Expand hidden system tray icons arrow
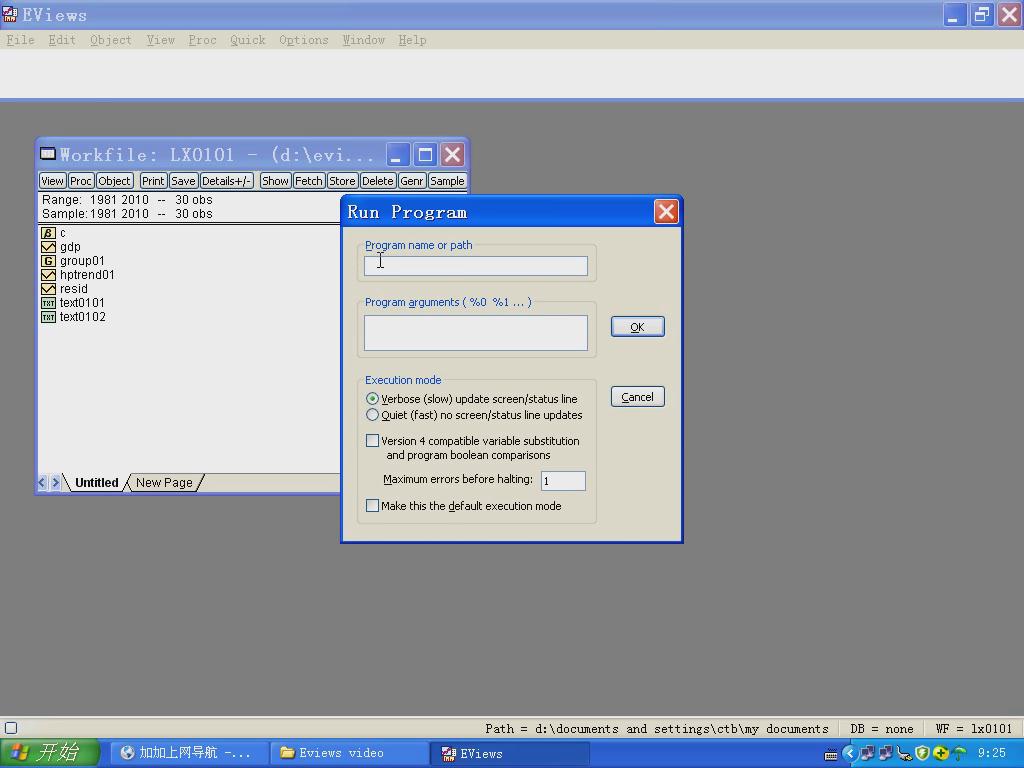Screen dimensions: 1024x768 (849, 754)
